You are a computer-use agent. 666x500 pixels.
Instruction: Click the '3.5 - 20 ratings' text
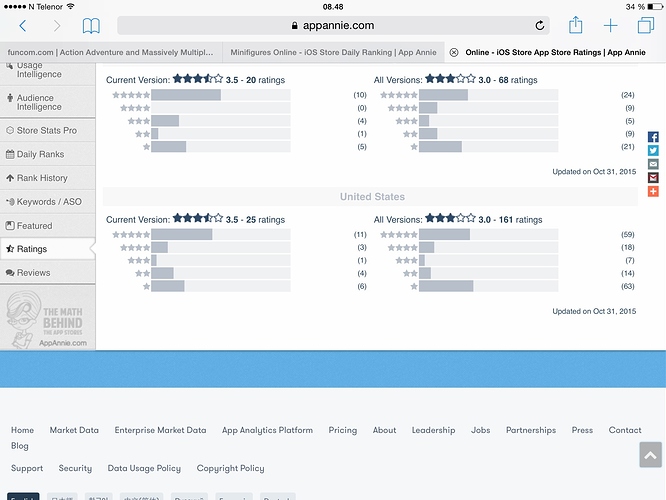click(x=255, y=80)
